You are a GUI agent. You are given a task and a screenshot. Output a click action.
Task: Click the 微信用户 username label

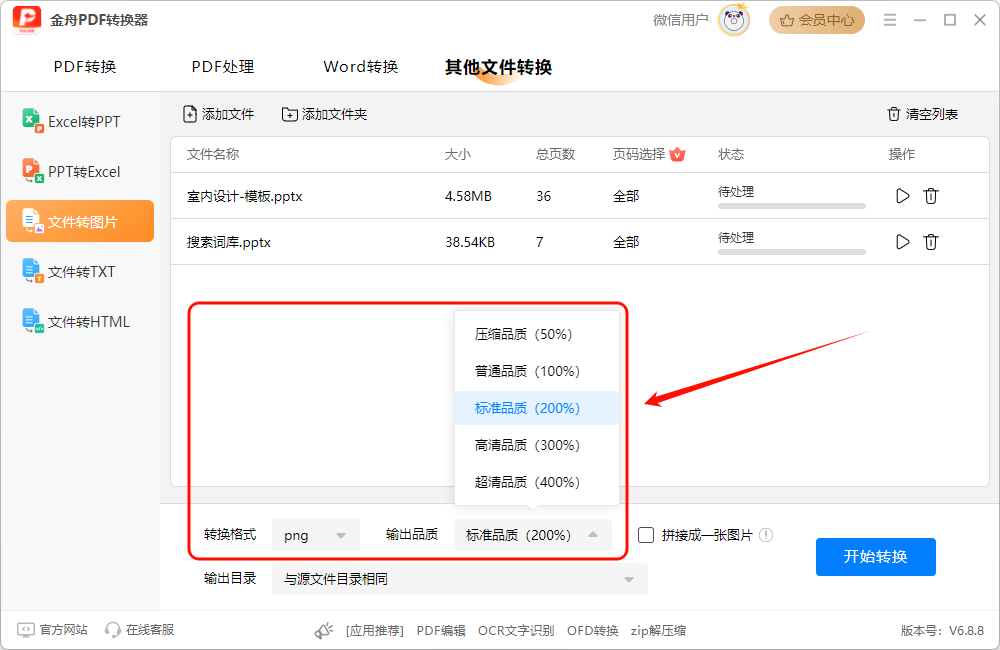(680, 20)
